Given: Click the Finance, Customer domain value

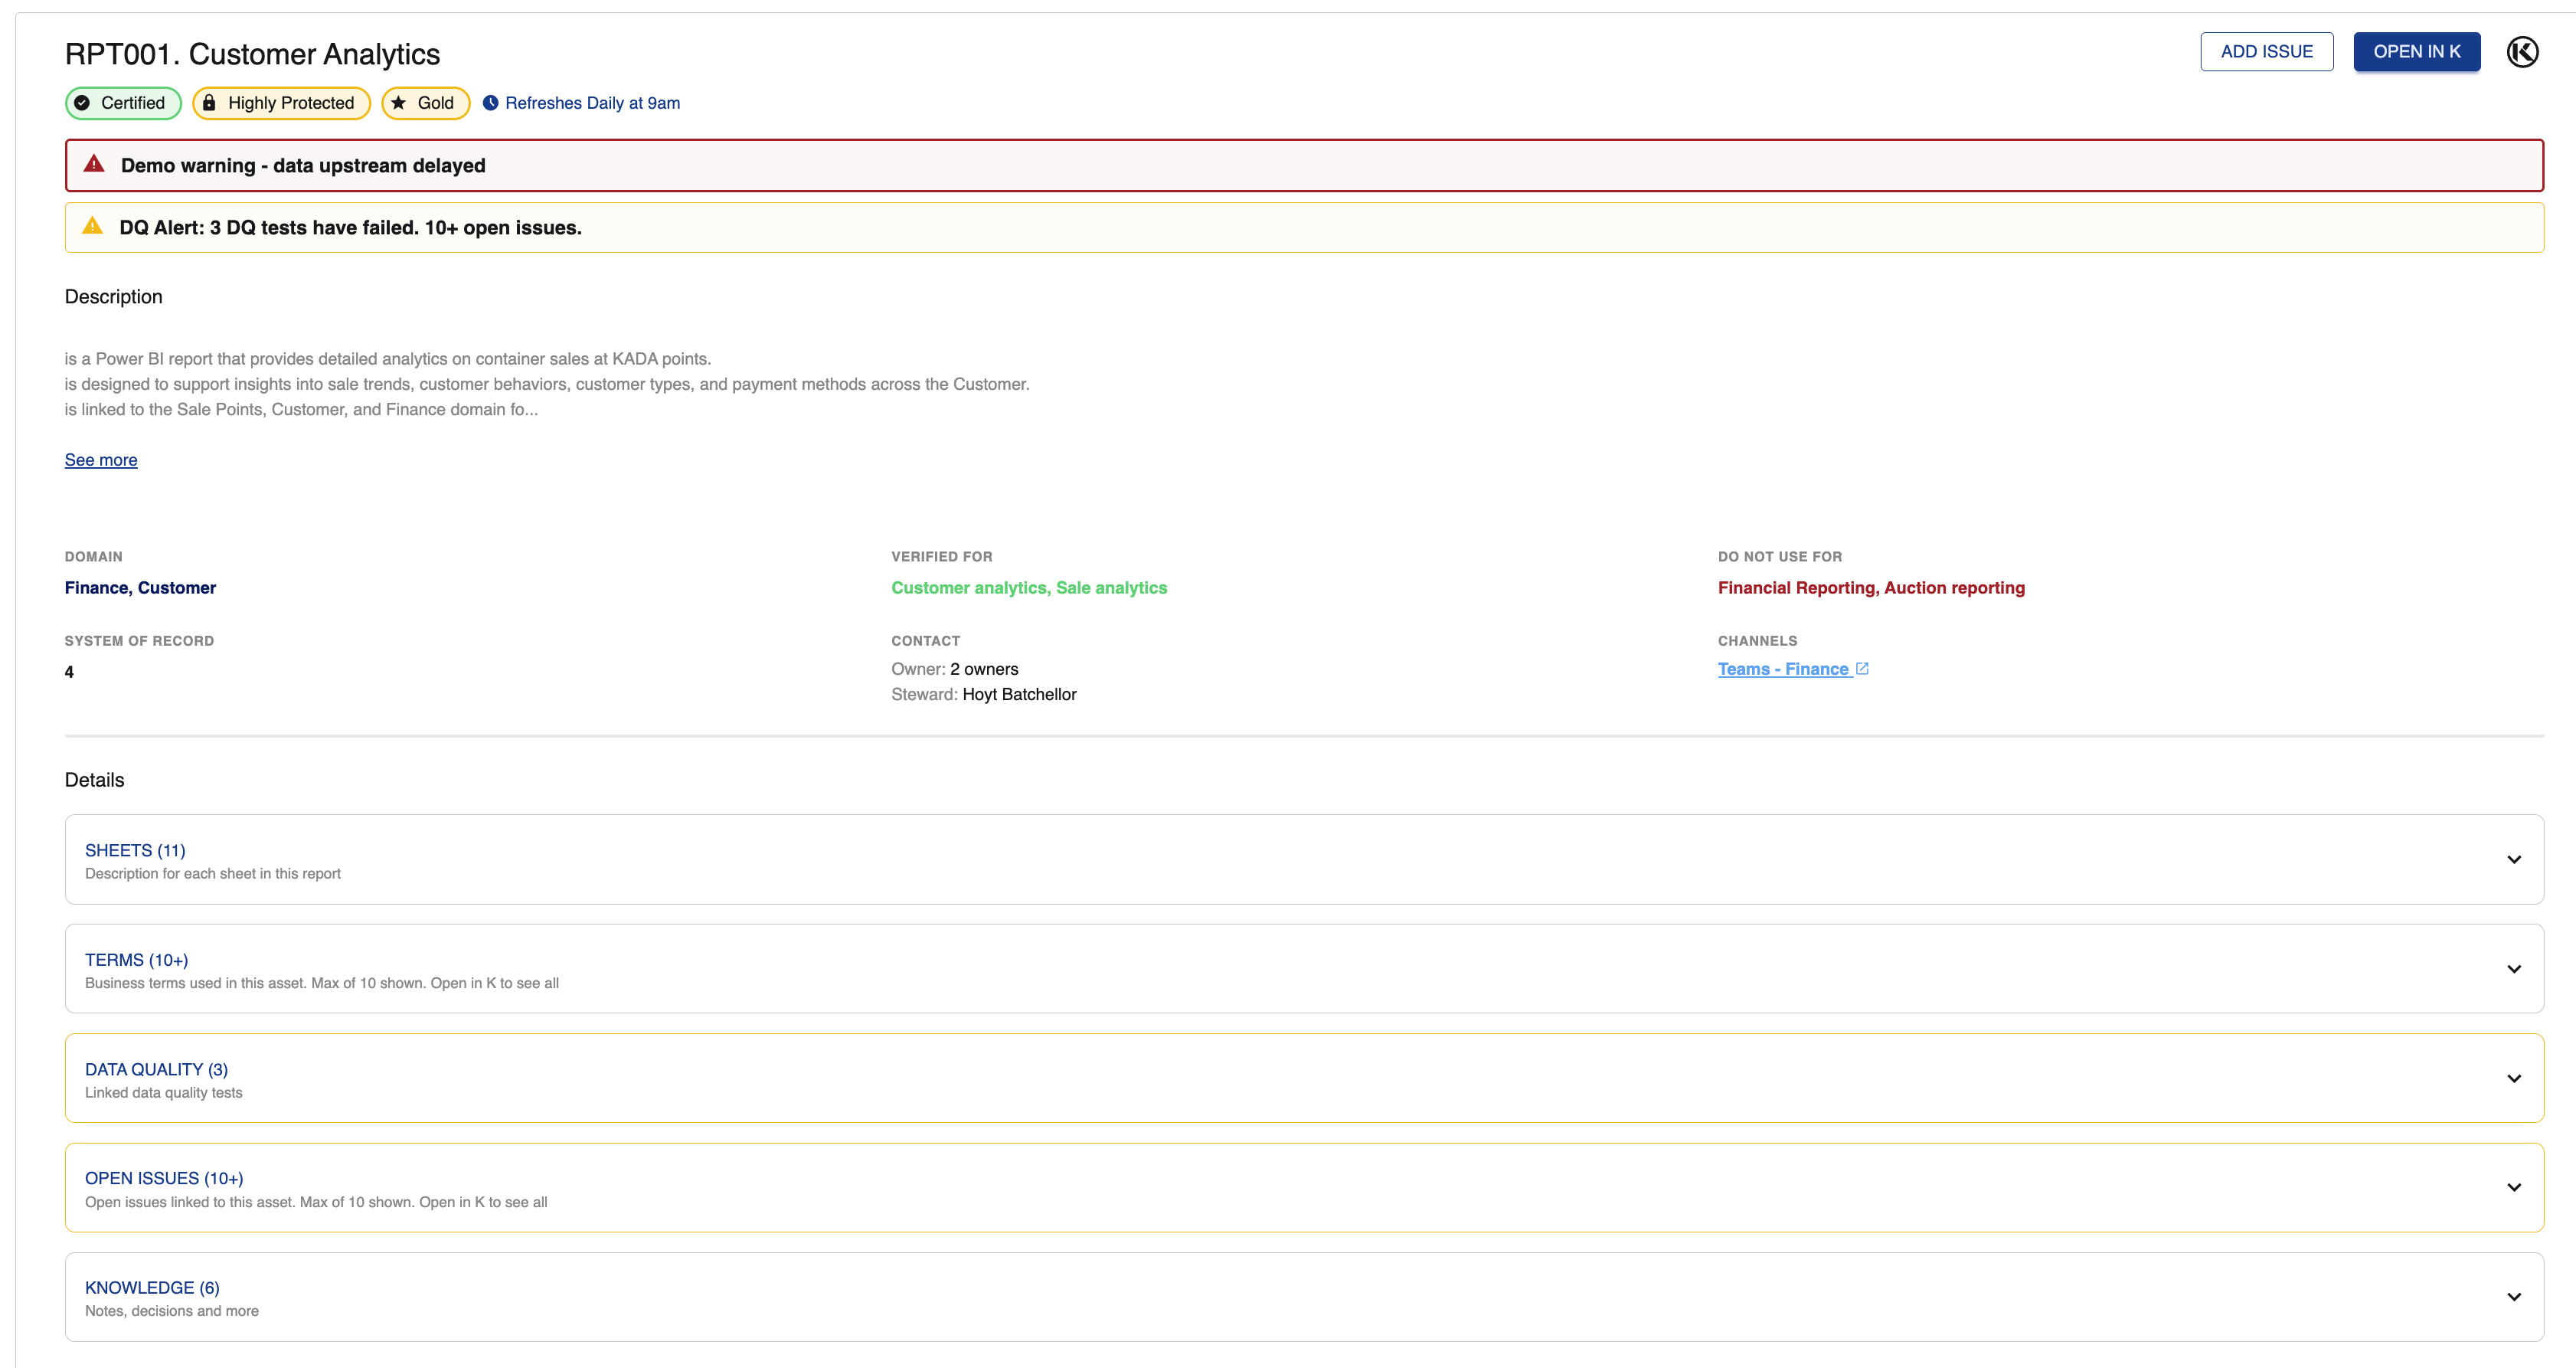Looking at the screenshot, I should [140, 588].
